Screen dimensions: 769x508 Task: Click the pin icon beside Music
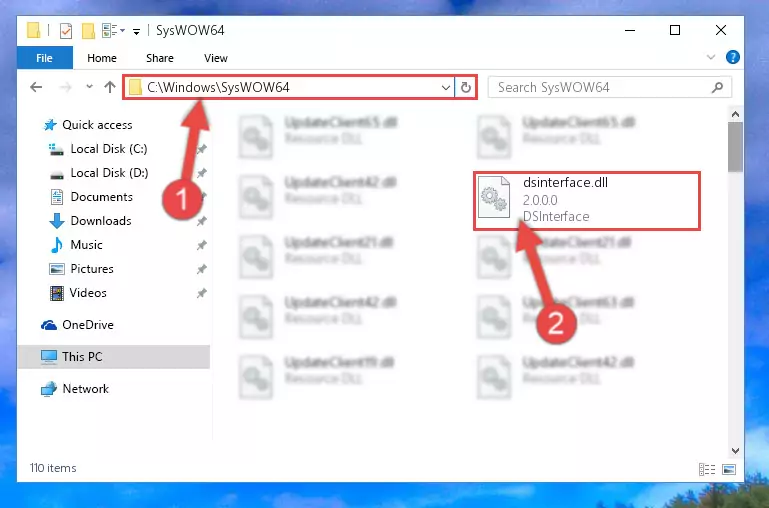click(202, 245)
